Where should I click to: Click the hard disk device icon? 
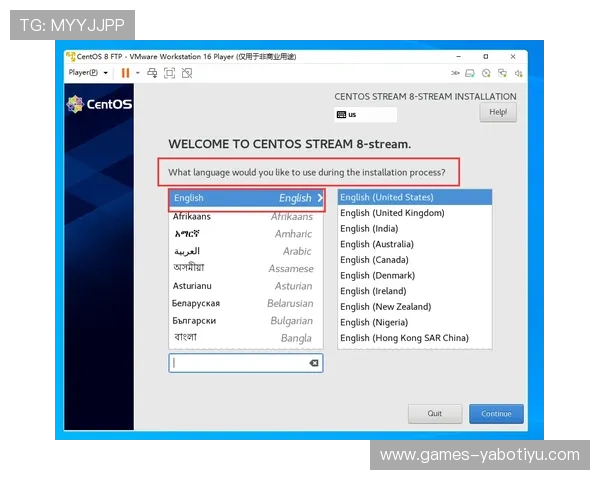point(470,73)
